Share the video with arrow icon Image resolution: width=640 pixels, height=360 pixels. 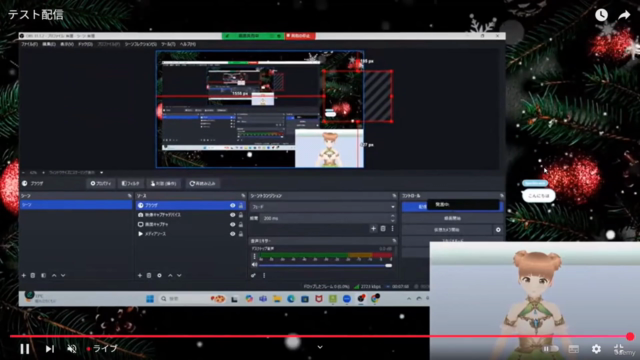624,15
